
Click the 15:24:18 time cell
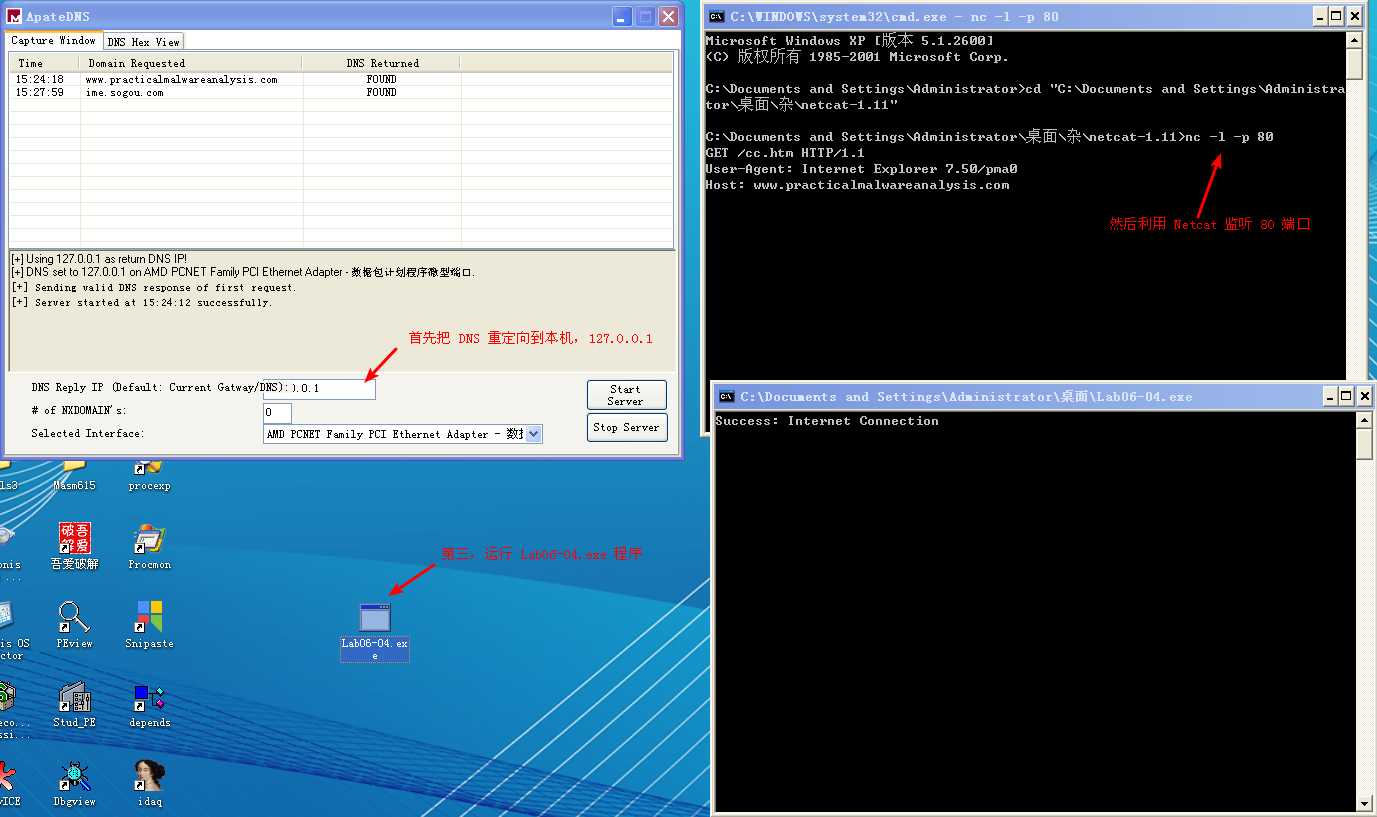pyautogui.click(x=40, y=79)
